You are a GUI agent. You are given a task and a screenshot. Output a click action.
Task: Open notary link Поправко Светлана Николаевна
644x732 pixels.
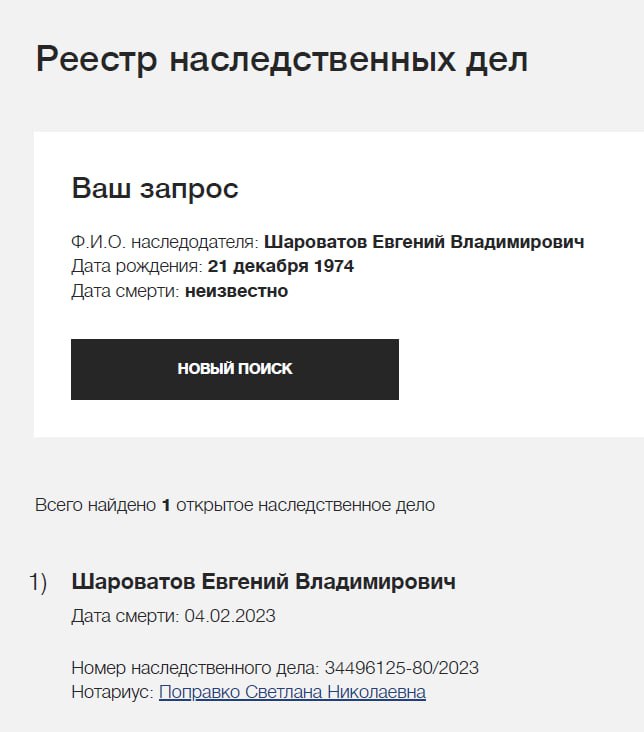292,692
